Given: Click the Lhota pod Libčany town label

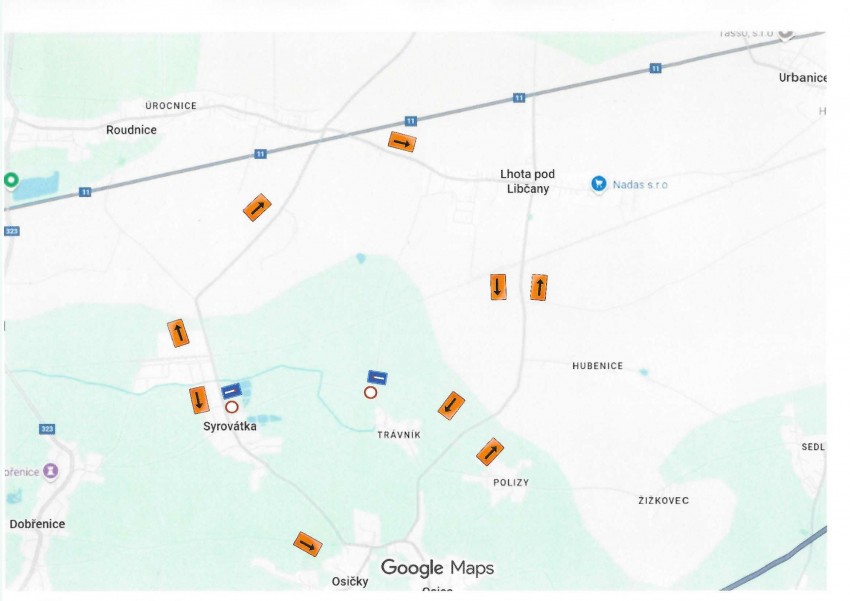Looking at the screenshot, I should click(527, 181).
